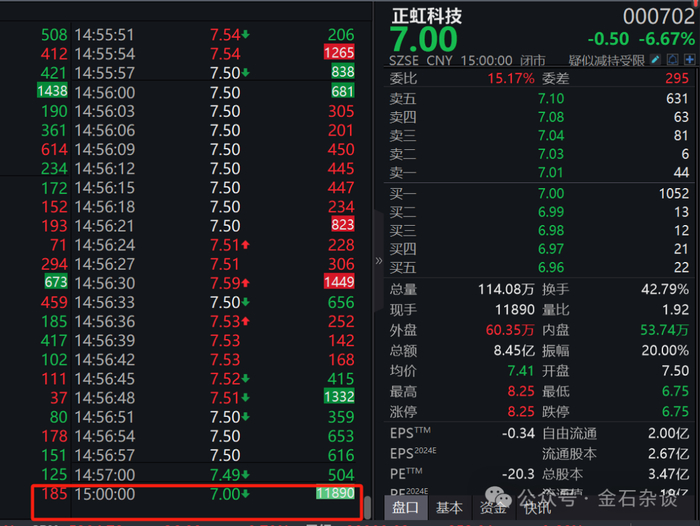This screenshot has width=700, height=526.
Task: Click the 卖二 ask price 7.03
Action: point(551,154)
